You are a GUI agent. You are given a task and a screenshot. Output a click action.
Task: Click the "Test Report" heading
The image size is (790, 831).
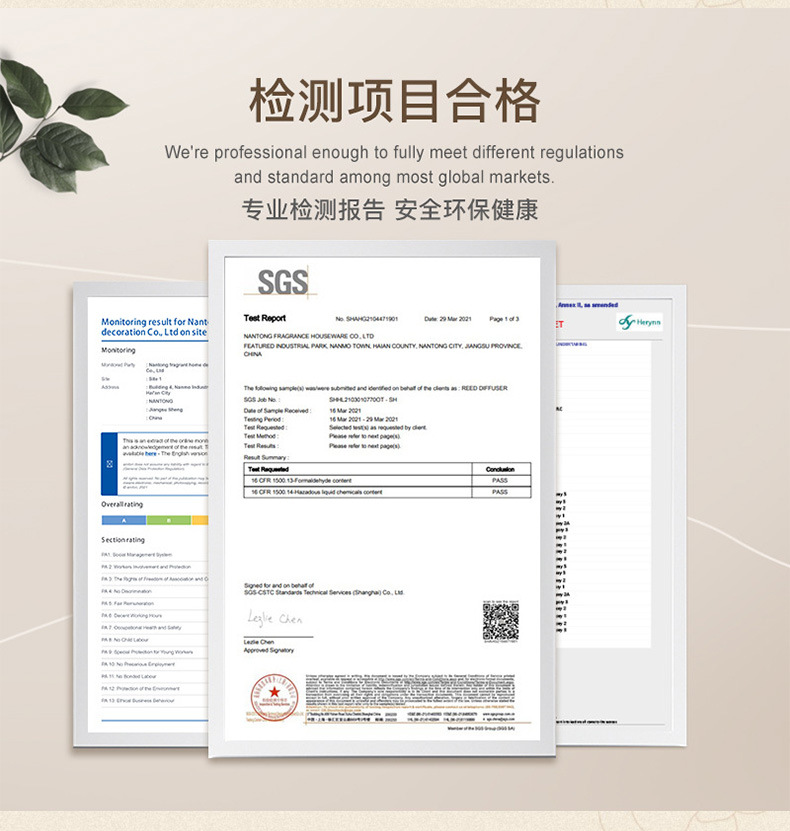coord(264,318)
